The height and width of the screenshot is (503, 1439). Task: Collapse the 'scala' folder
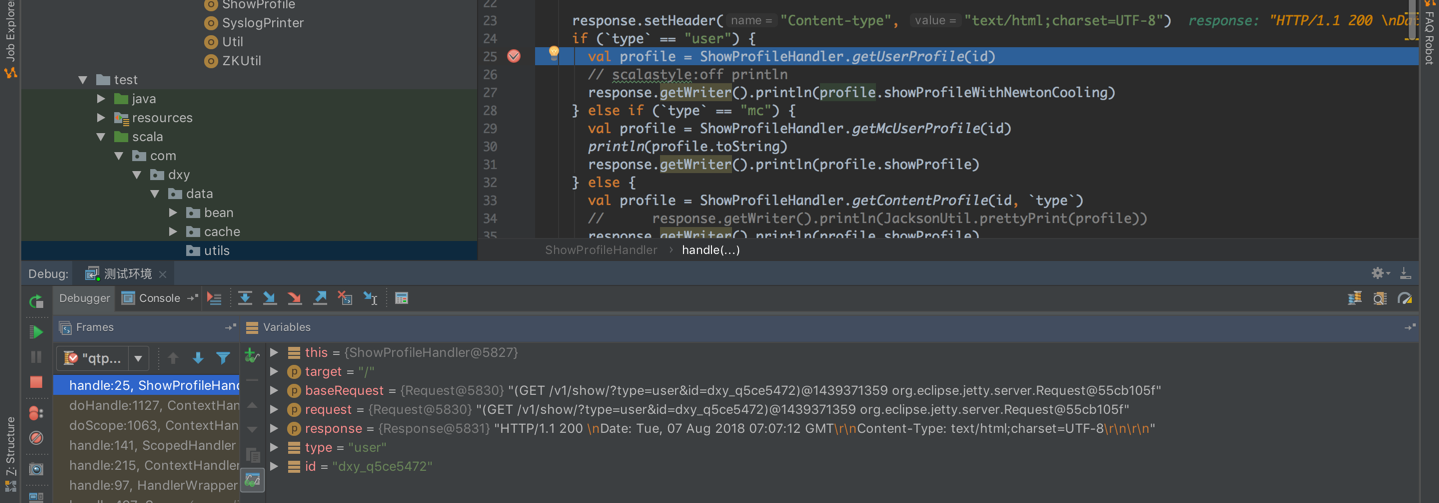[x=101, y=137]
